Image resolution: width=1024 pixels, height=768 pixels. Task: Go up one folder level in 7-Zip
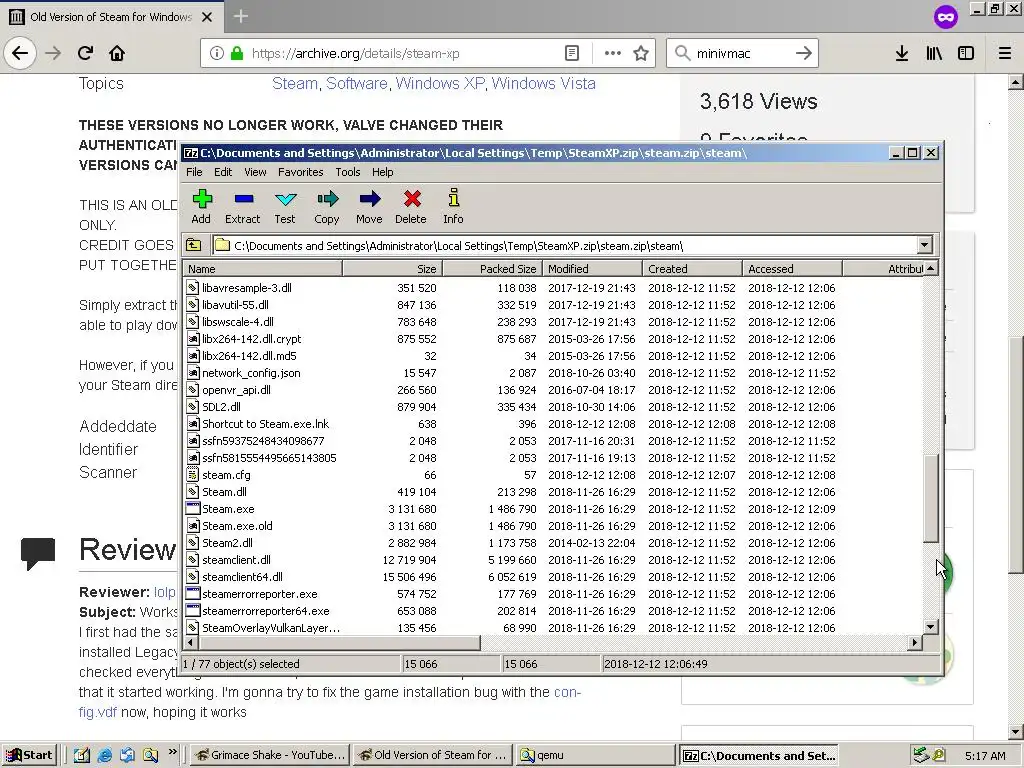click(x=194, y=246)
